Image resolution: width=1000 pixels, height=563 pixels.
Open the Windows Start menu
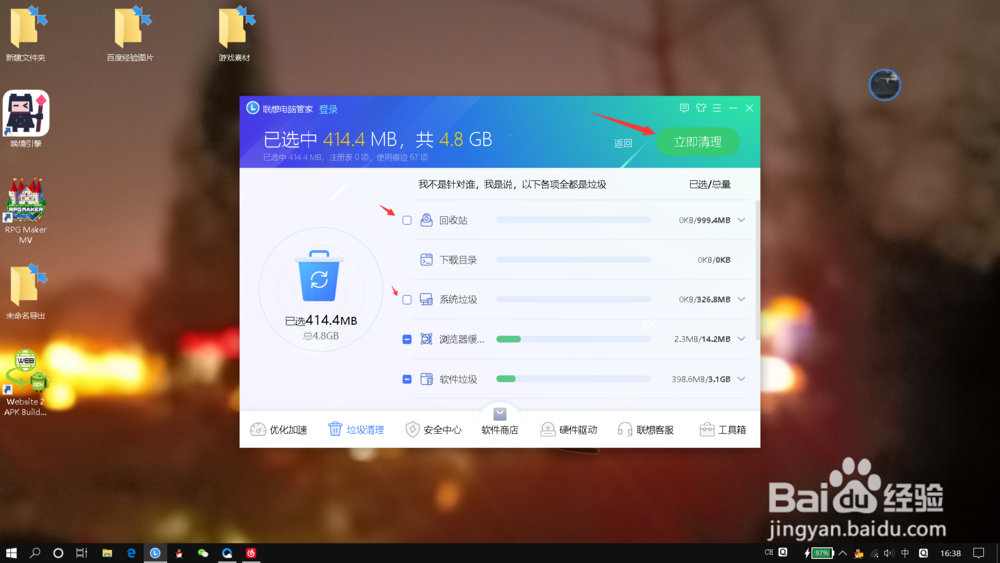tap(11, 553)
